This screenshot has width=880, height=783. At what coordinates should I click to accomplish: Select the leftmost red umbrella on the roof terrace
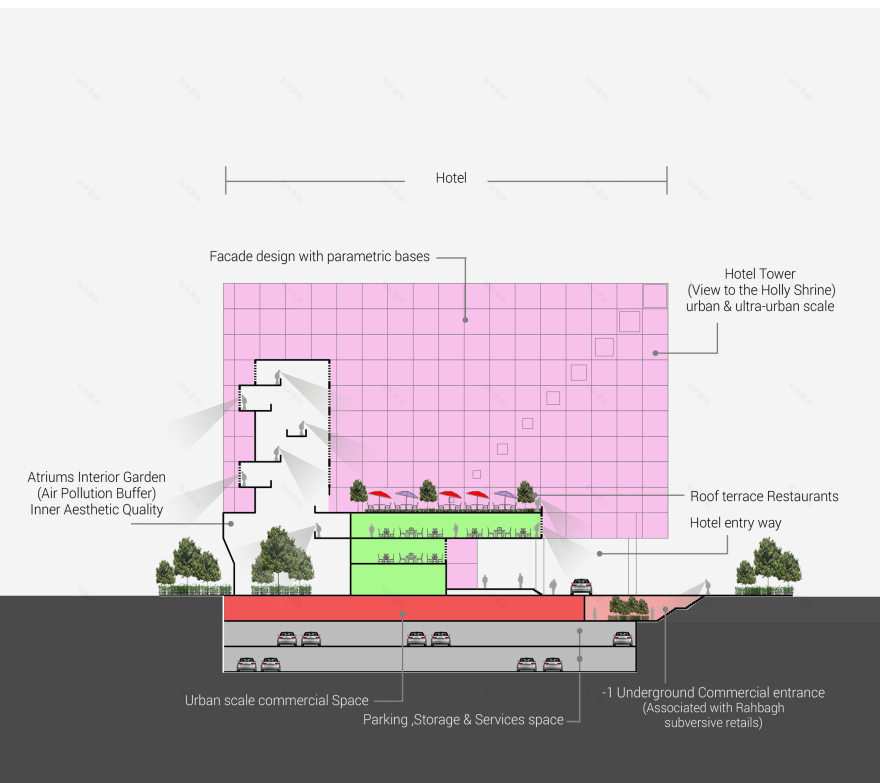[381, 495]
